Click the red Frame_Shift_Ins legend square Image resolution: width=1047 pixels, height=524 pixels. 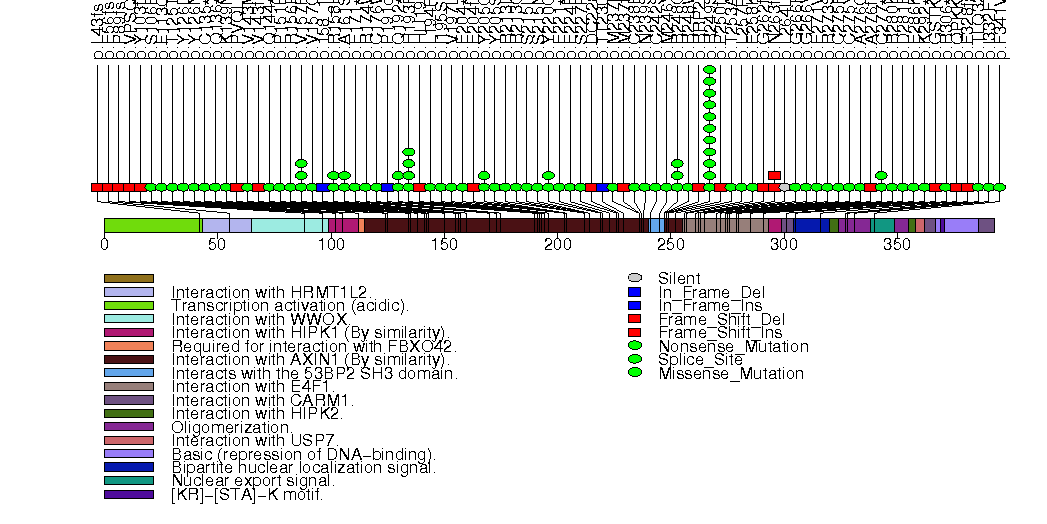(634, 332)
